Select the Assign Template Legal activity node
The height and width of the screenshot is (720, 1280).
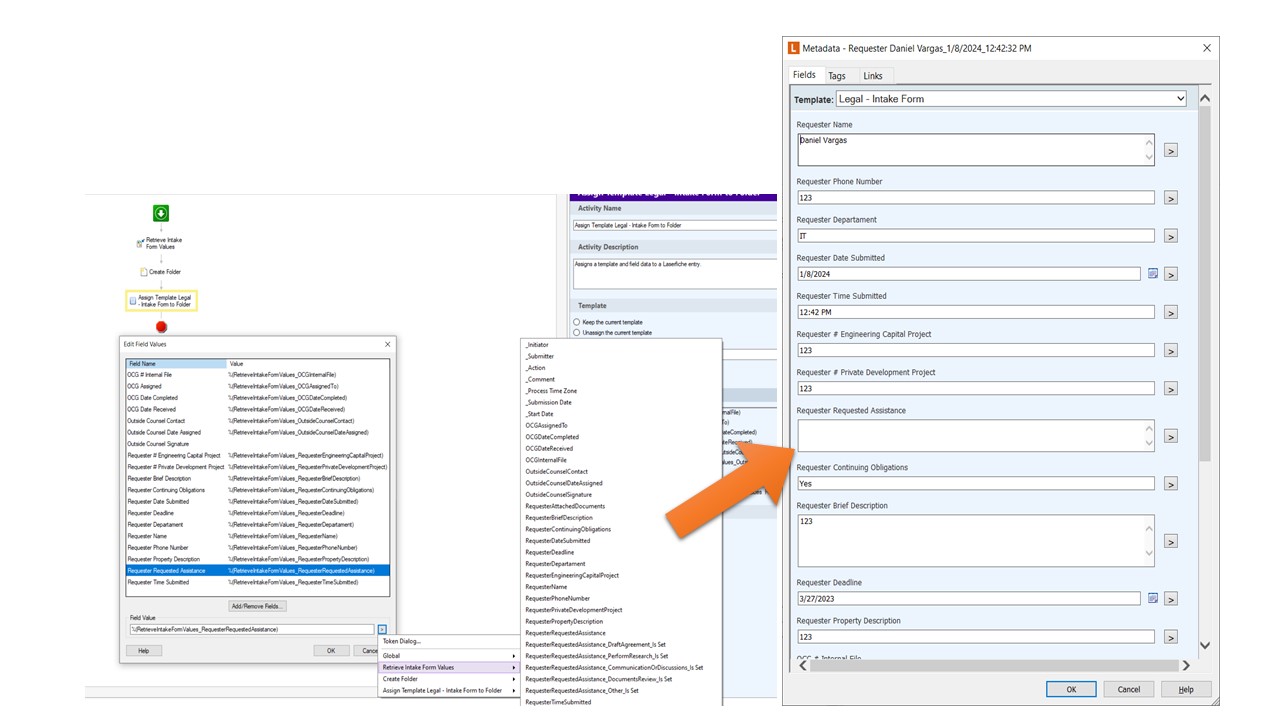pos(161,300)
